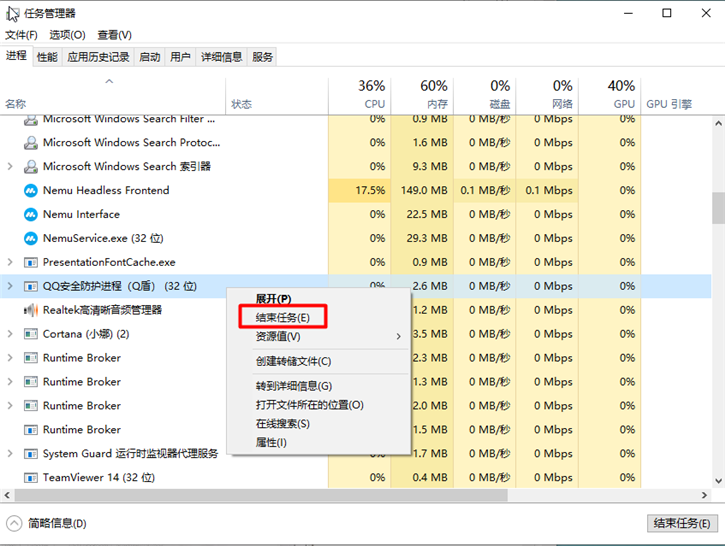Expand the QQ安全防护进程 process group

pos(10,286)
